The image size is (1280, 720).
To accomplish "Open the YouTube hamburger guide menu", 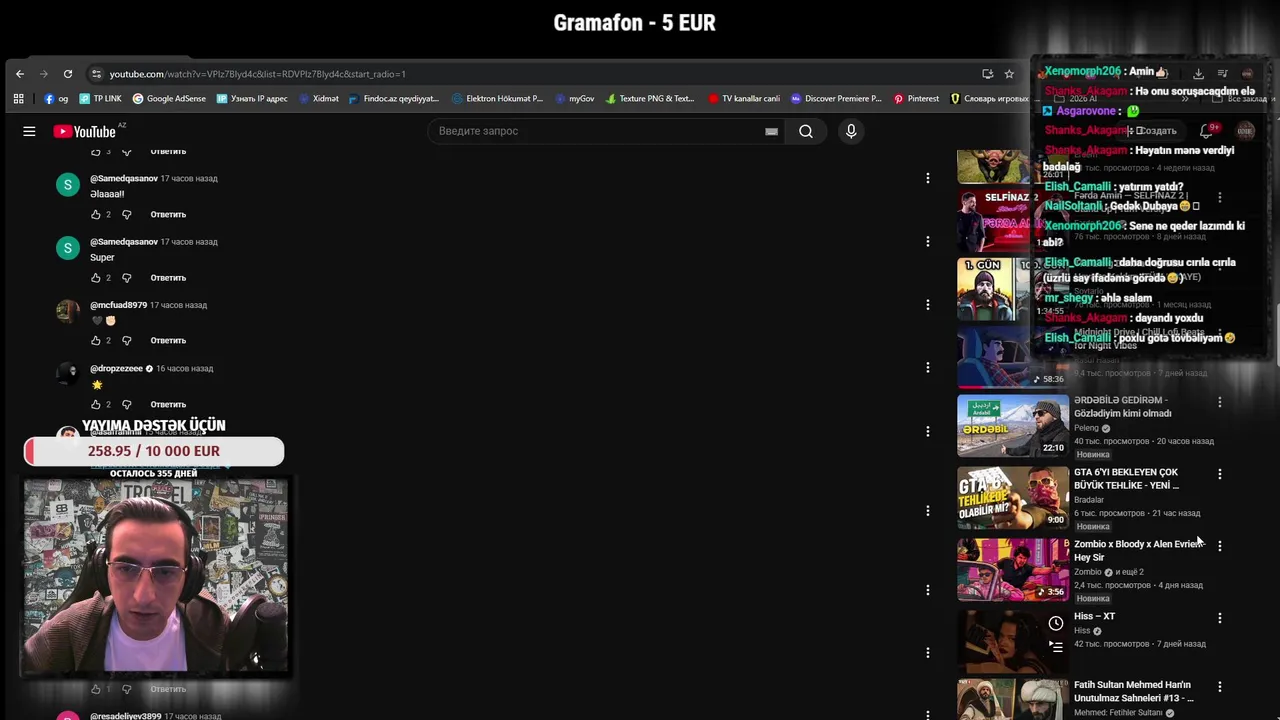I will 29,131.
